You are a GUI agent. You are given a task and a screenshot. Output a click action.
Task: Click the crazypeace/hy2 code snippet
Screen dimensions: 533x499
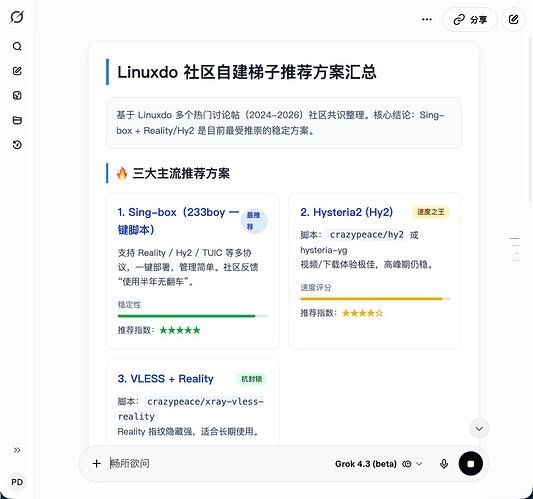pyautogui.click(x=367, y=235)
